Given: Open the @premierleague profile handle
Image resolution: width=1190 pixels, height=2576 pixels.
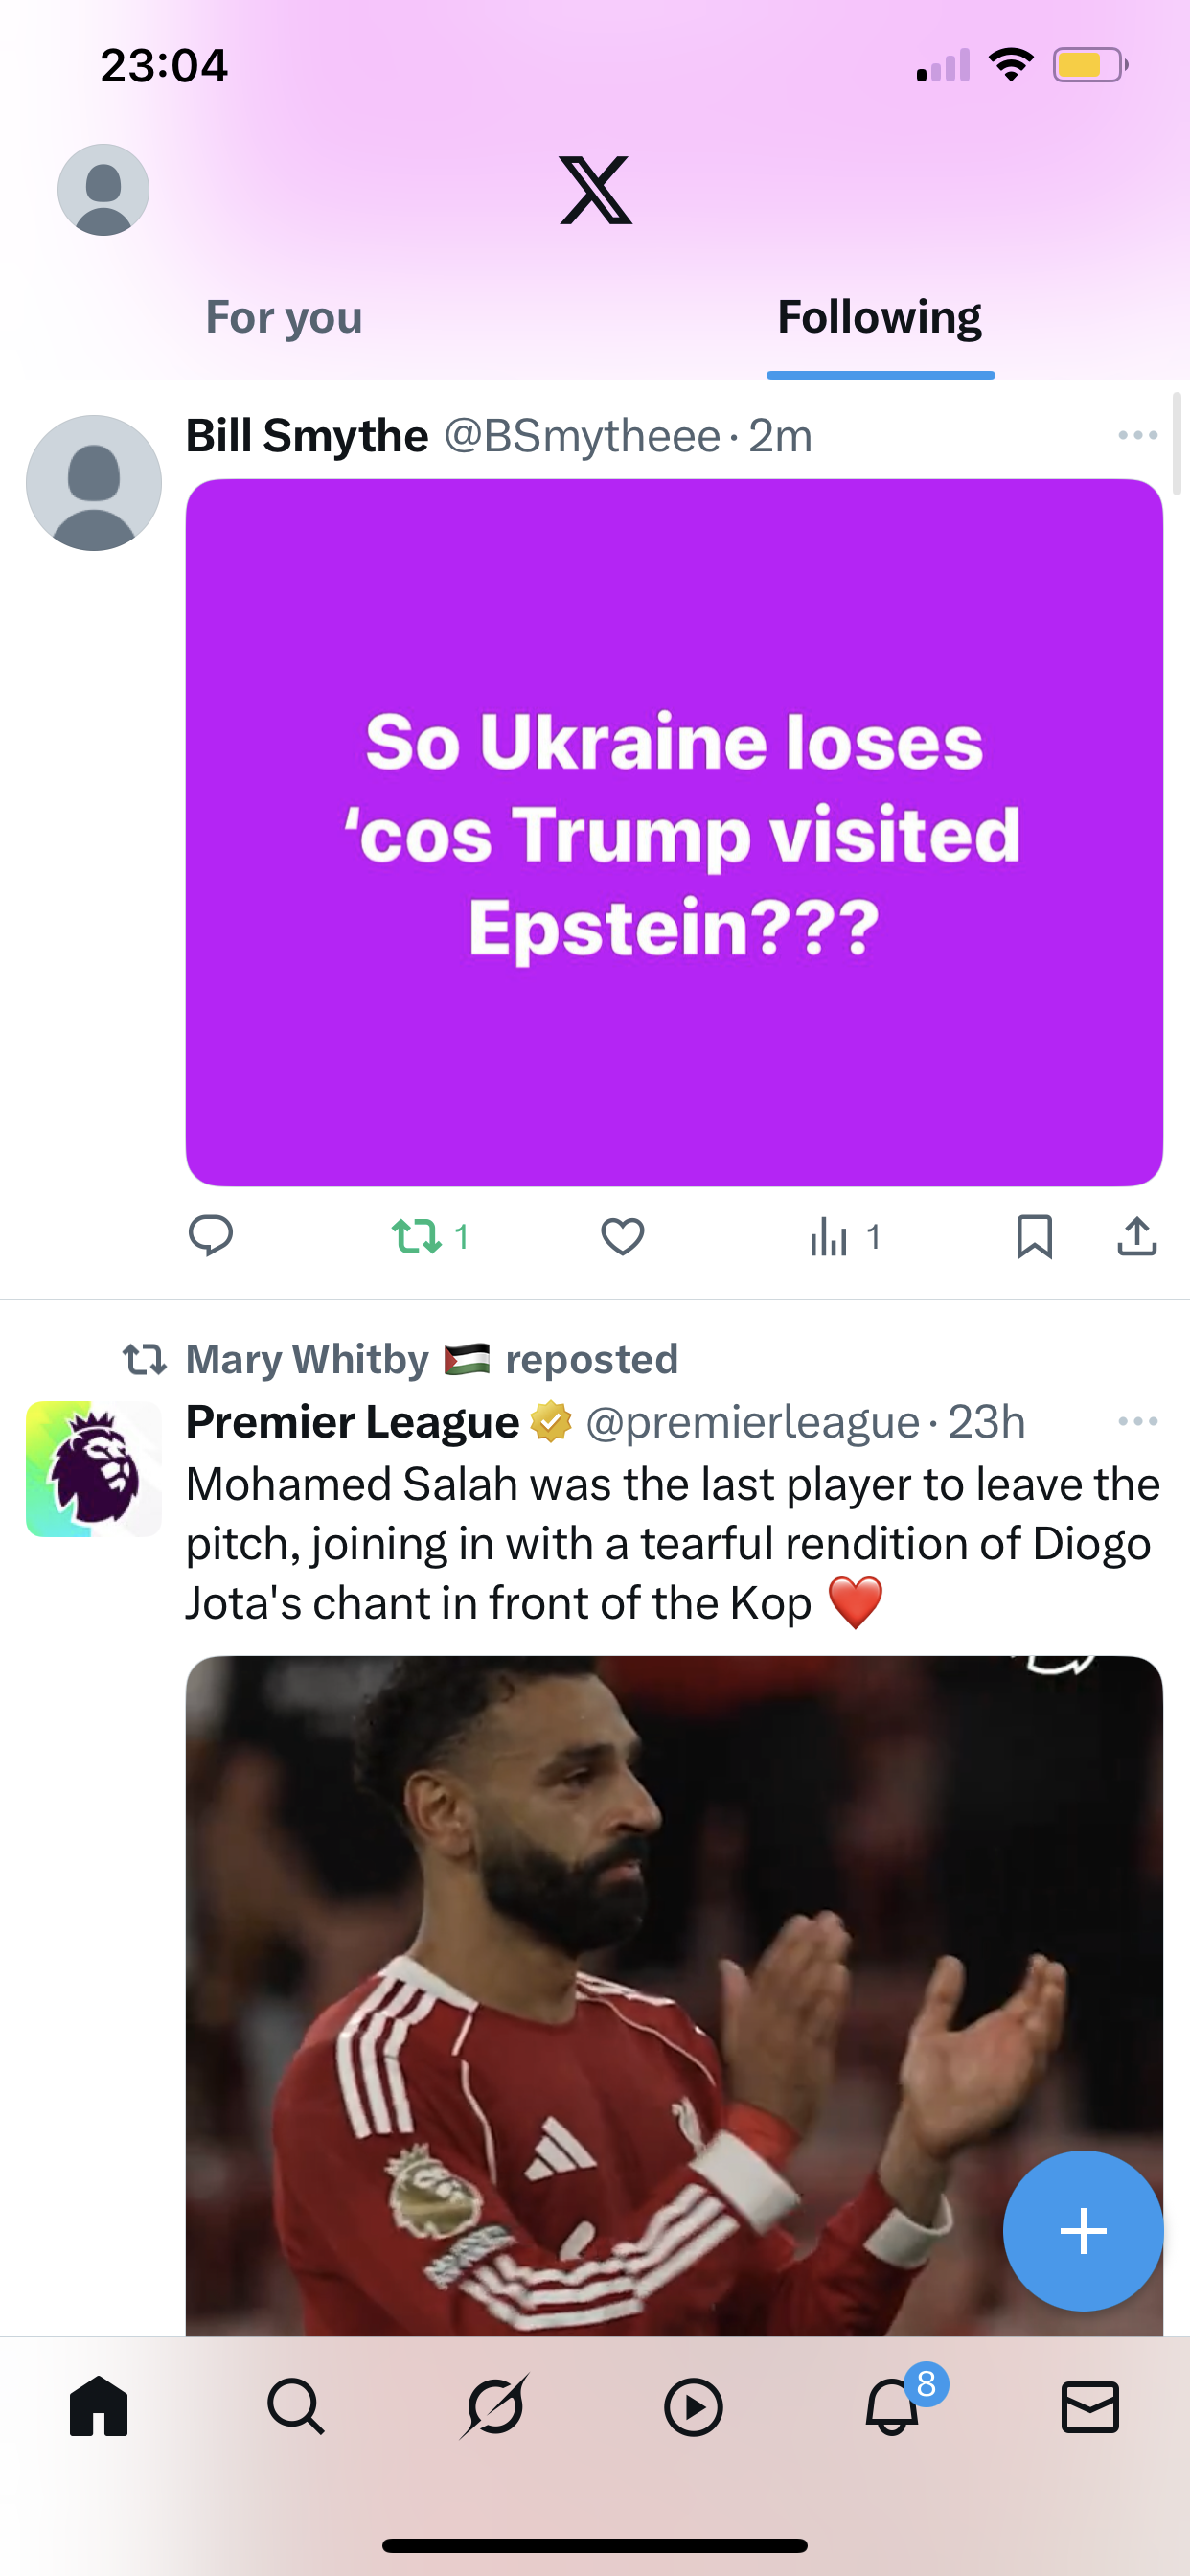Looking at the screenshot, I should pos(752,1422).
